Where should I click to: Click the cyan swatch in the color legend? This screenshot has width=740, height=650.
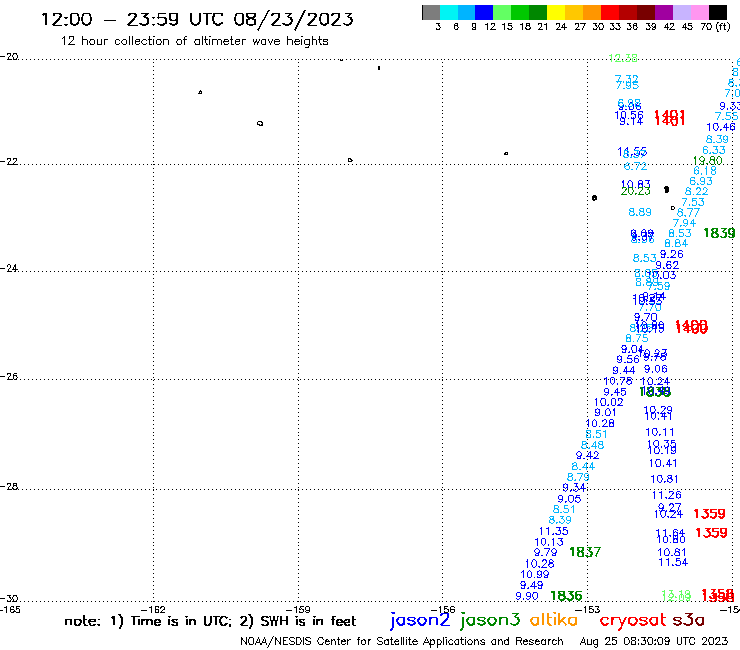coord(449,12)
